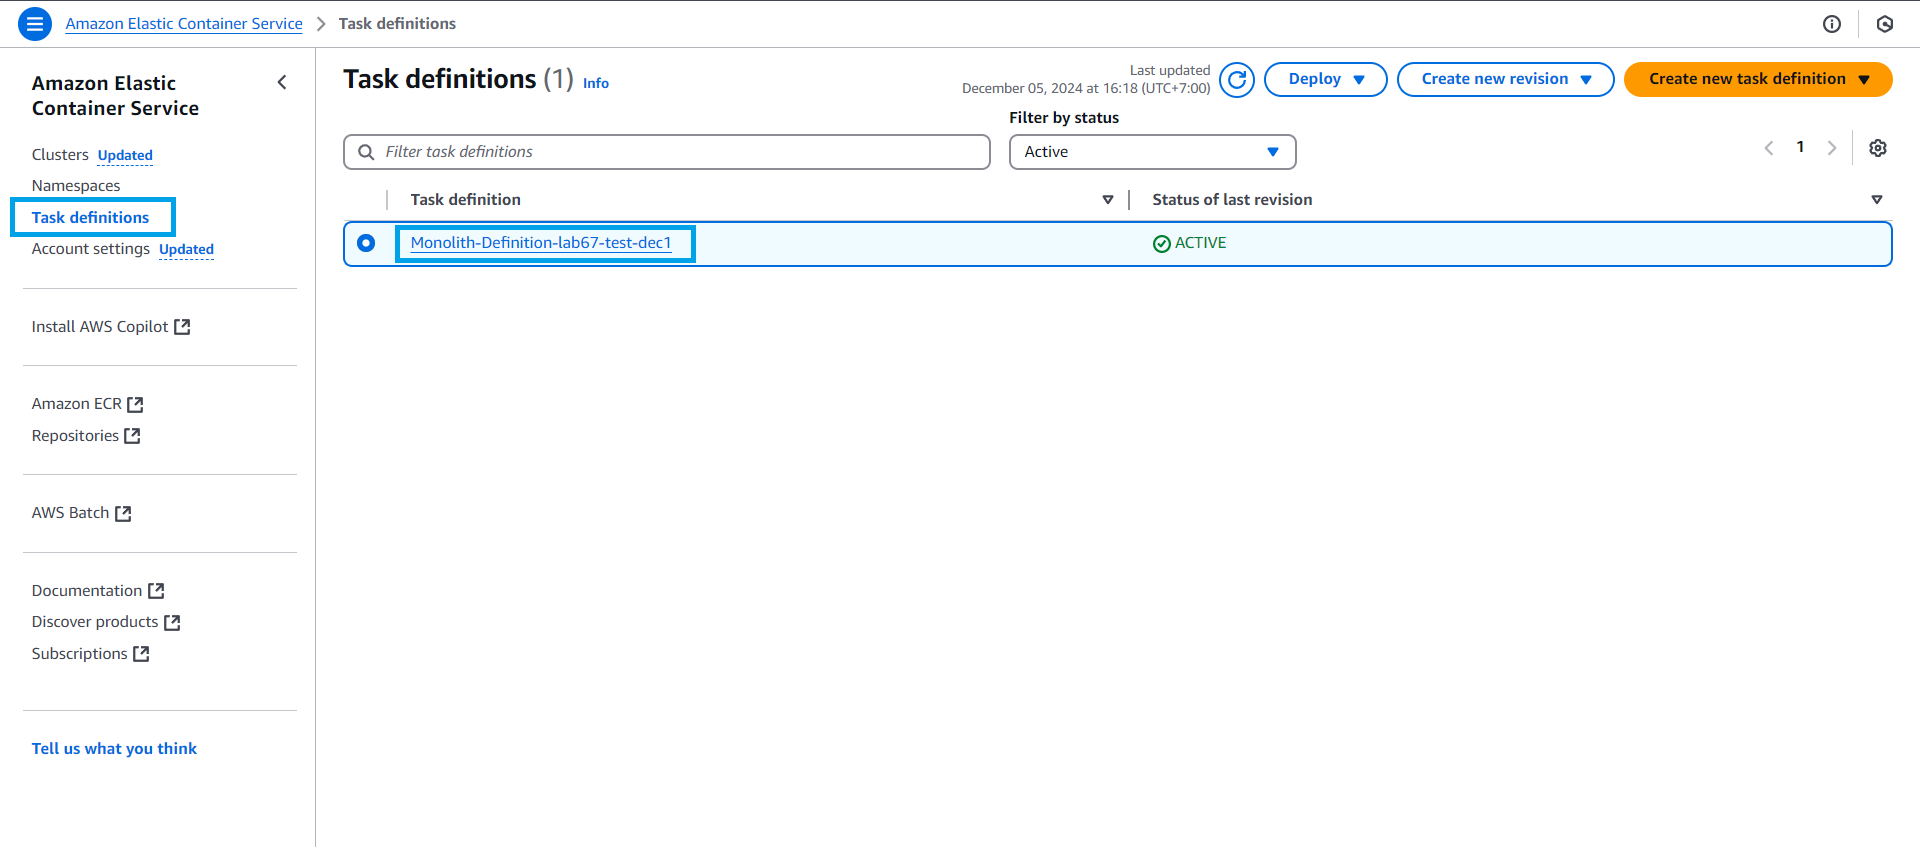Open Clusters in the side navigation
This screenshot has width=1920, height=847.
[x=60, y=155]
